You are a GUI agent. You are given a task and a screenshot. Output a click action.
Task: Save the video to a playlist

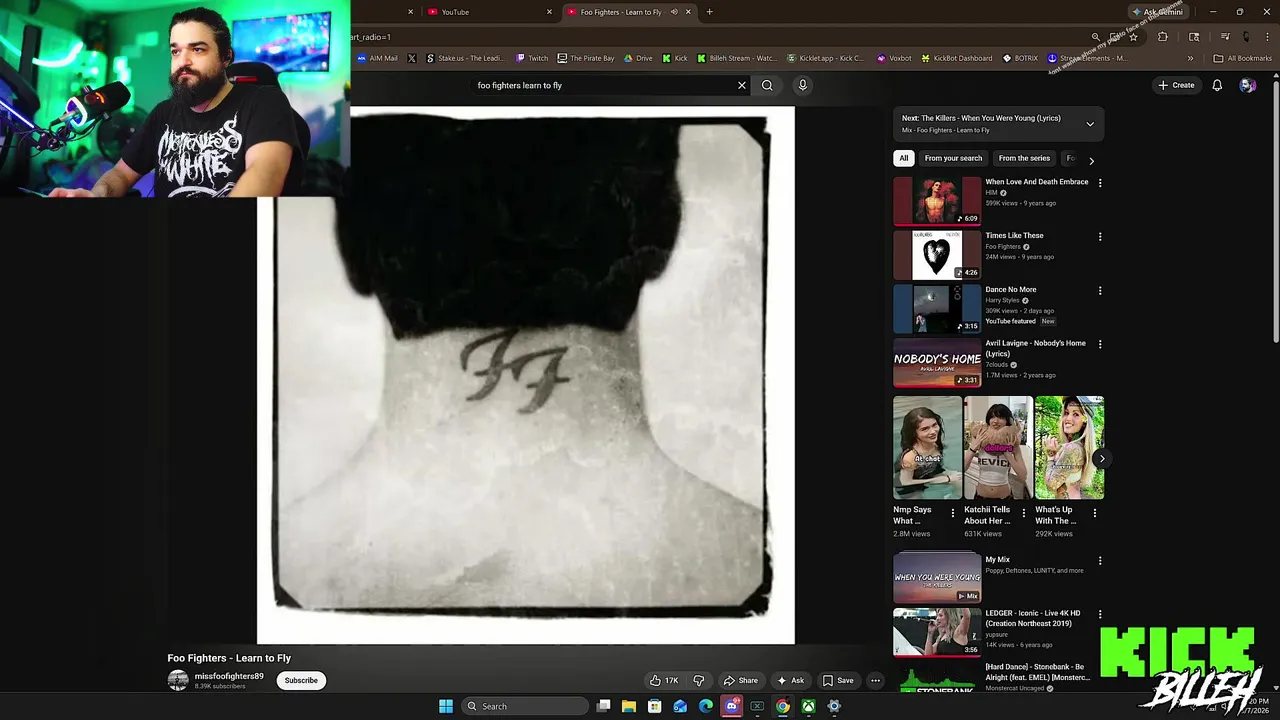pos(838,680)
